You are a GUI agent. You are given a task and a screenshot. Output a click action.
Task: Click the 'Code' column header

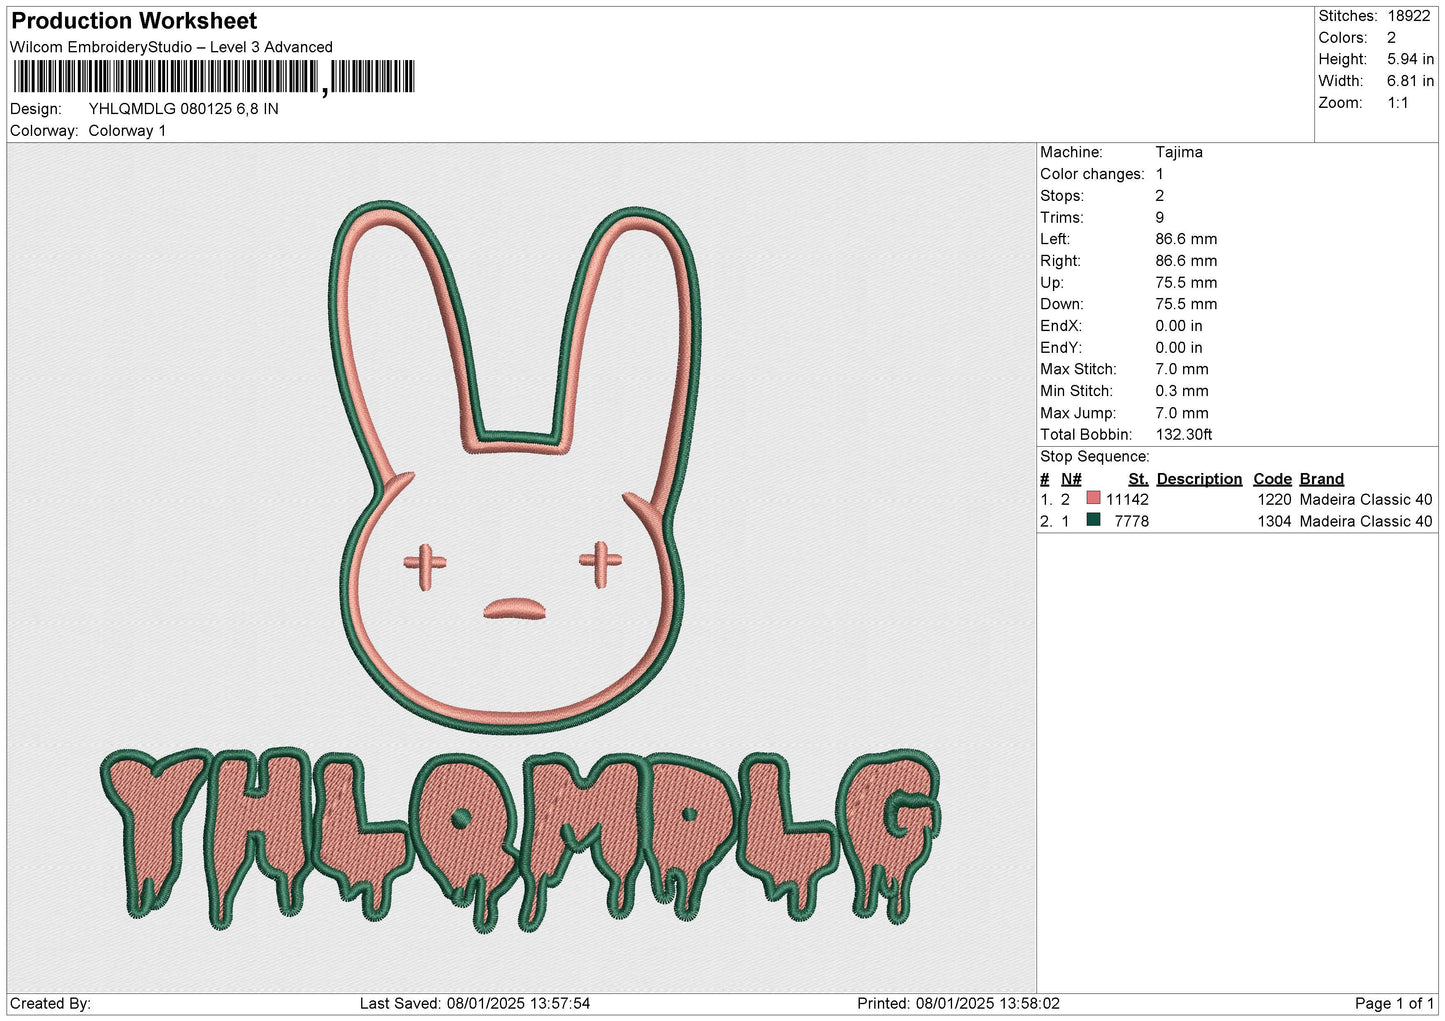(1272, 479)
